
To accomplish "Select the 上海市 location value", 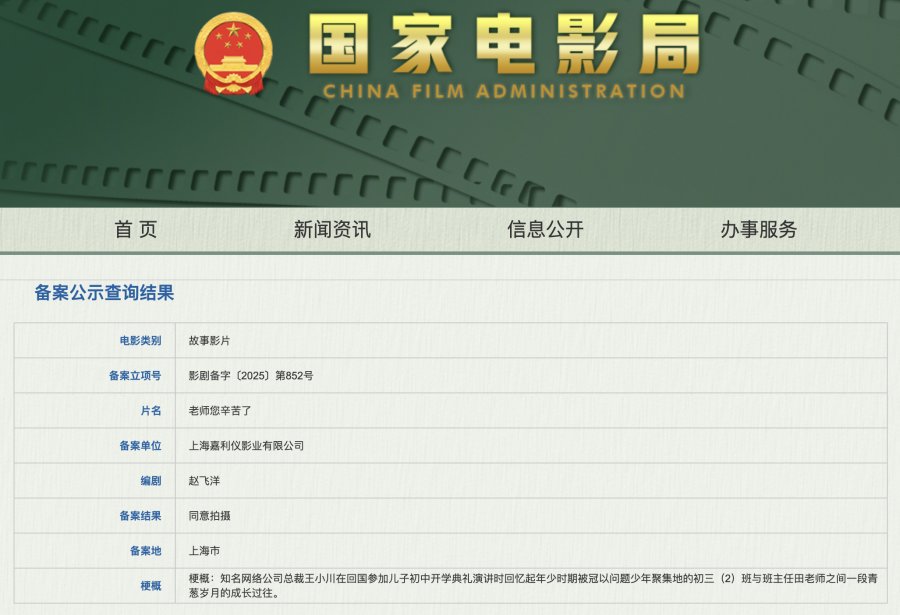I will (204, 551).
